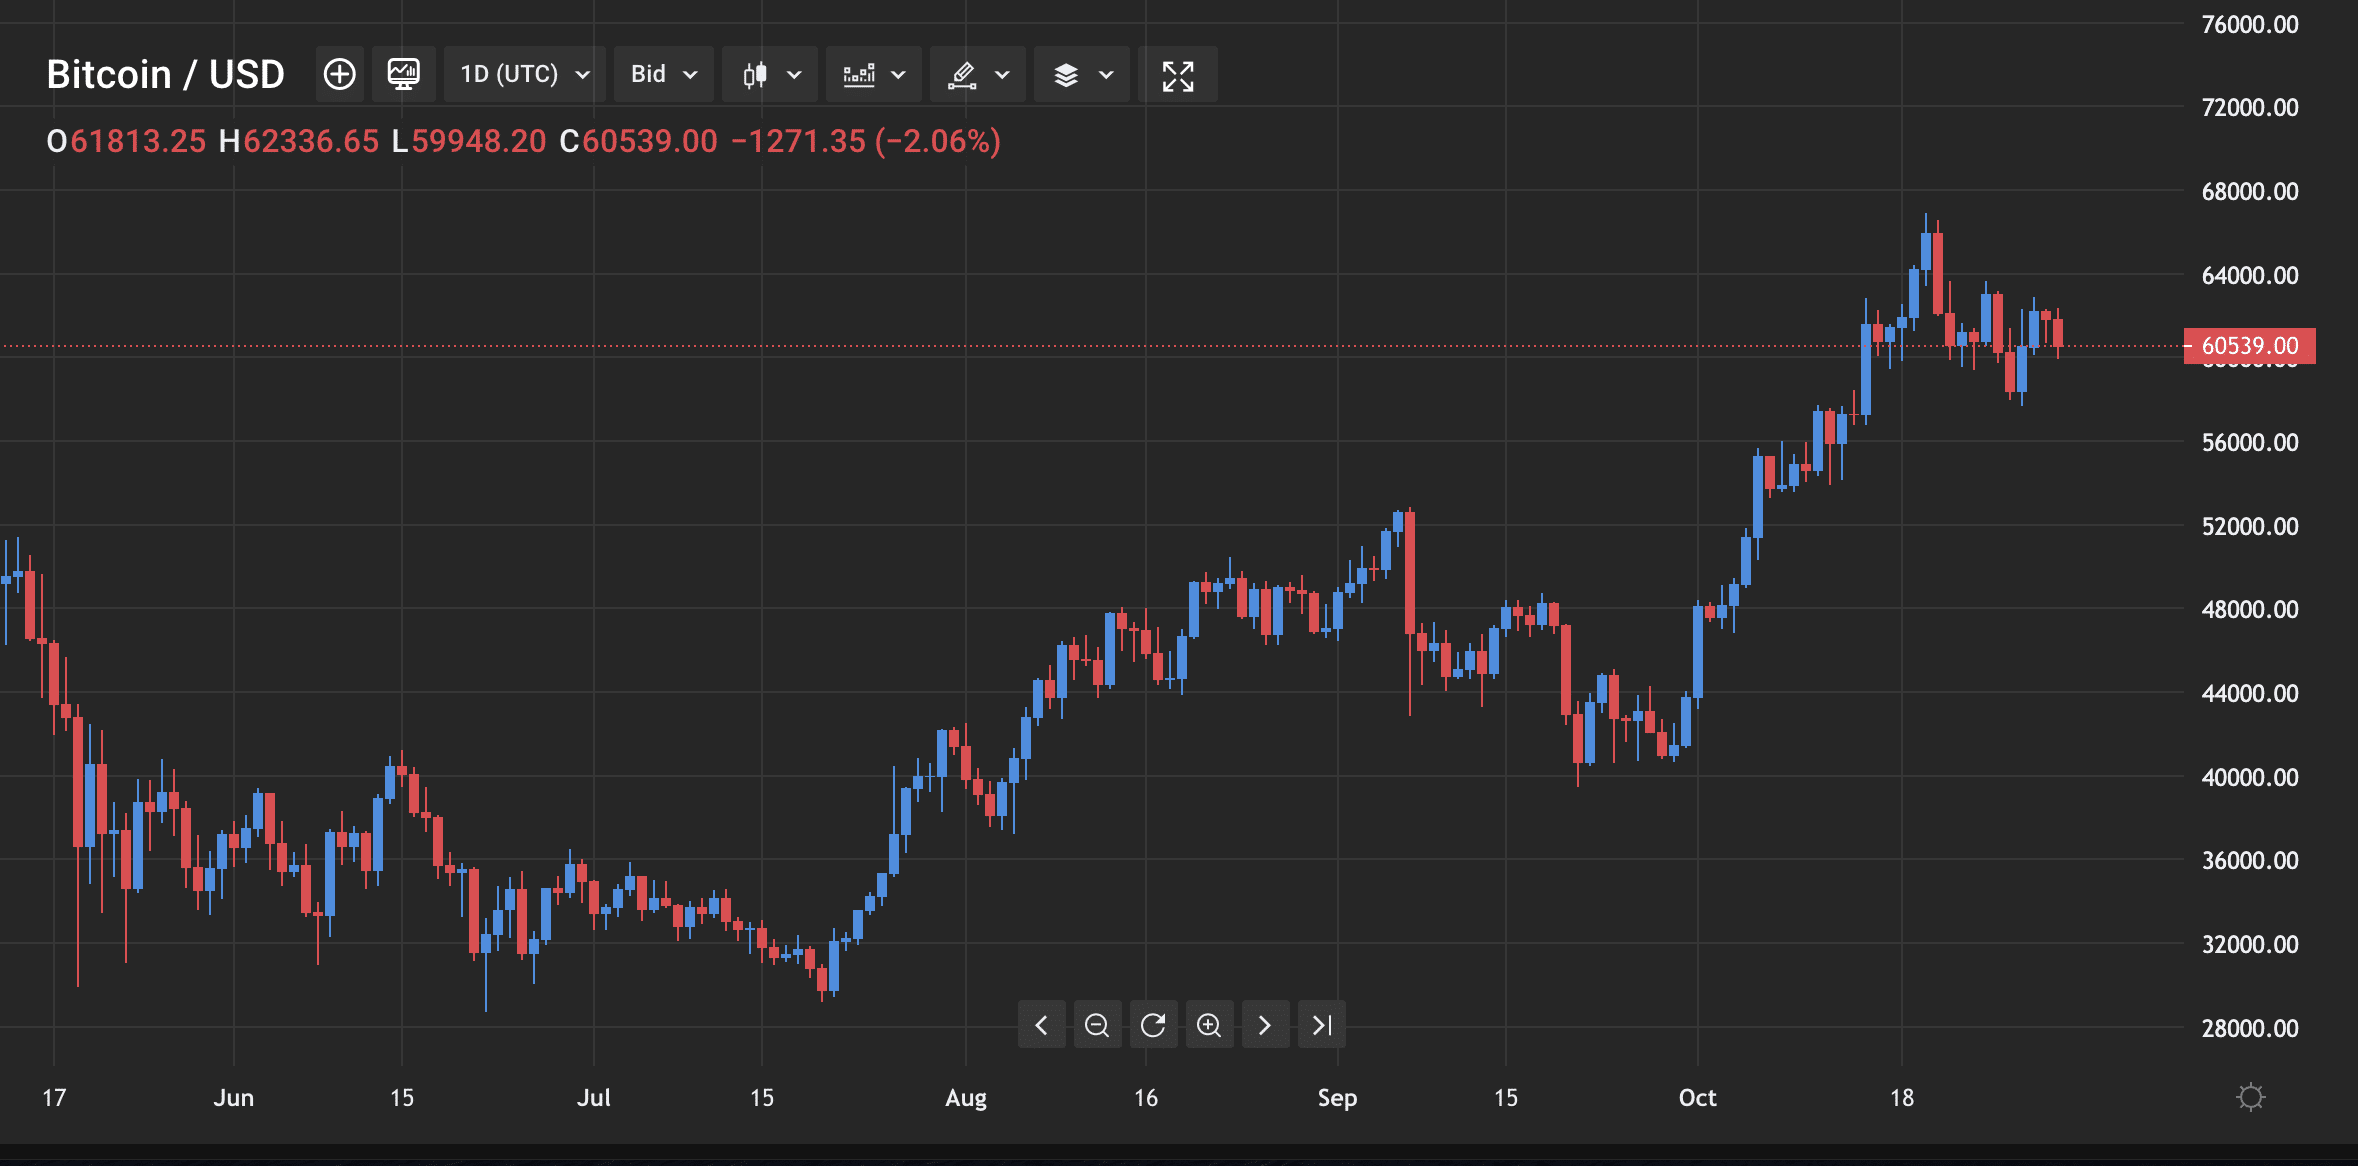
Task: Click the 44000.00 price axis label
Action: point(2250,693)
